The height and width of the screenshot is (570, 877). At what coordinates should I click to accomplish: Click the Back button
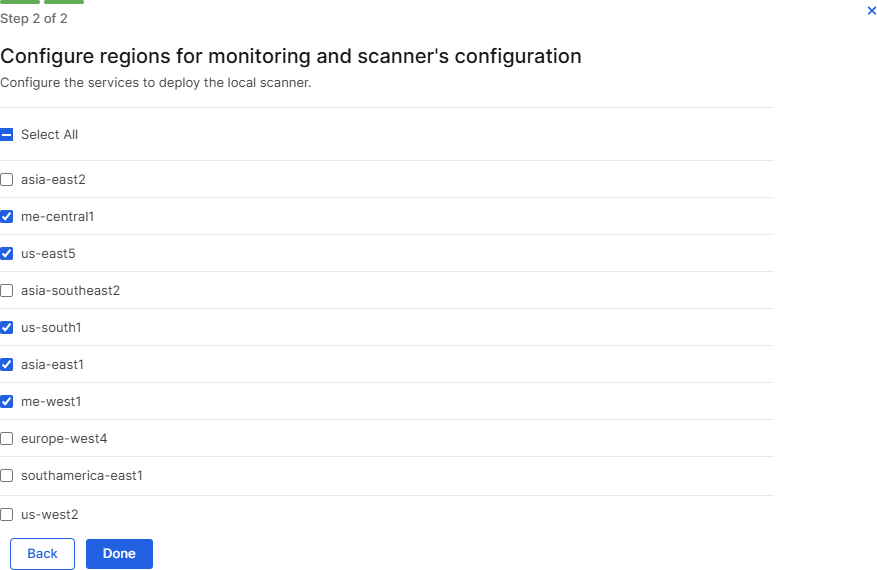42,554
